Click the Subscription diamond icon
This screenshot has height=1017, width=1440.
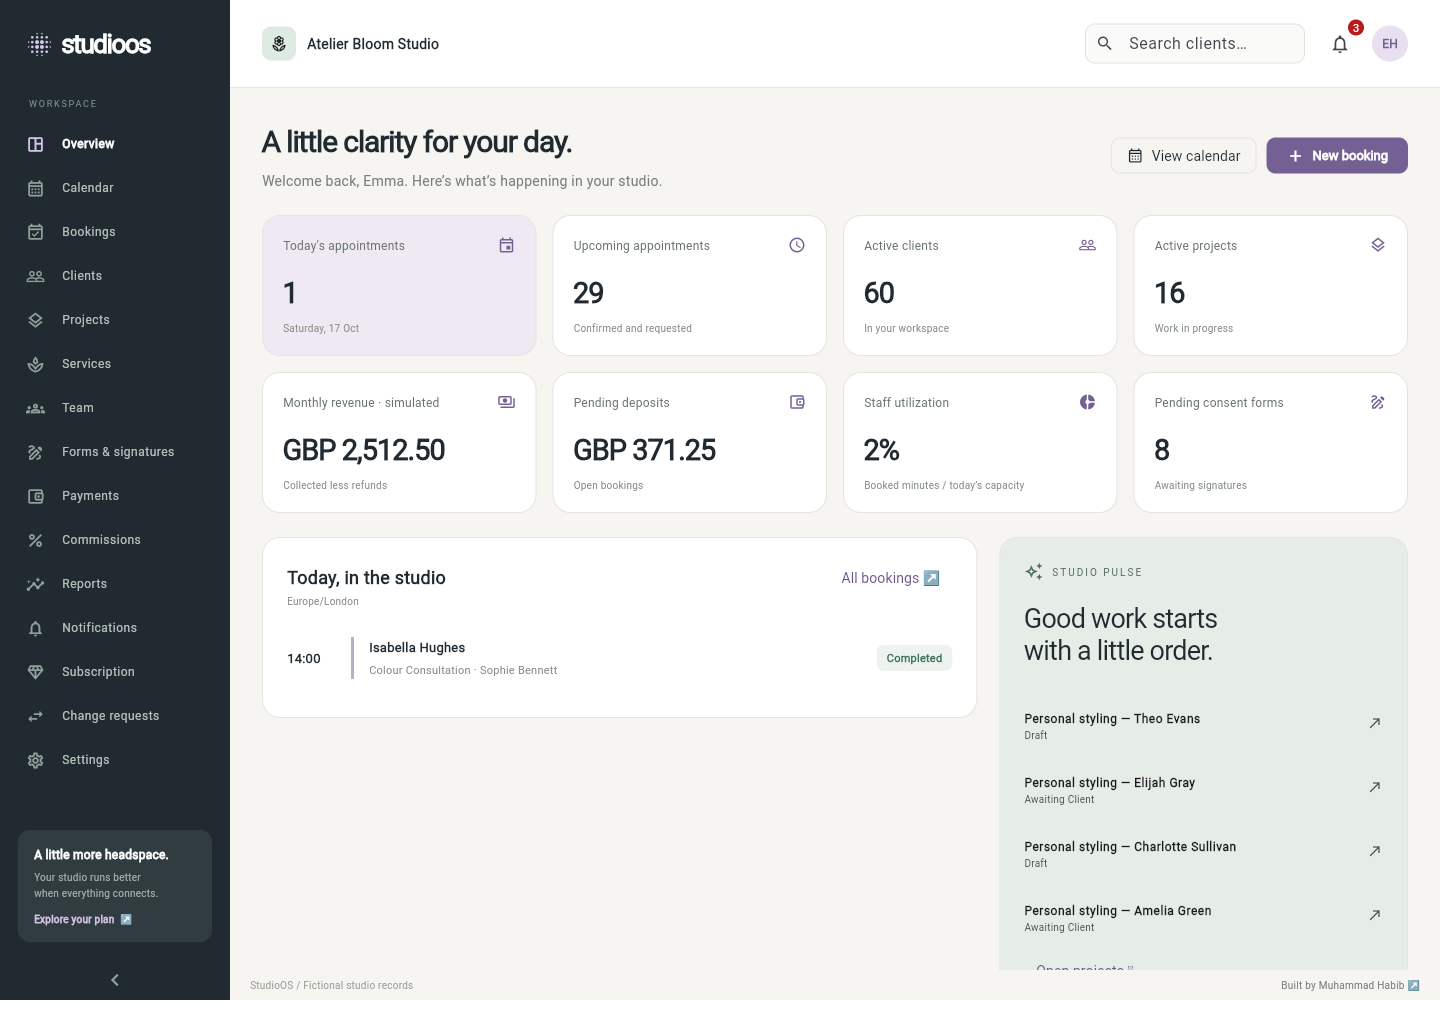[36, 672]
